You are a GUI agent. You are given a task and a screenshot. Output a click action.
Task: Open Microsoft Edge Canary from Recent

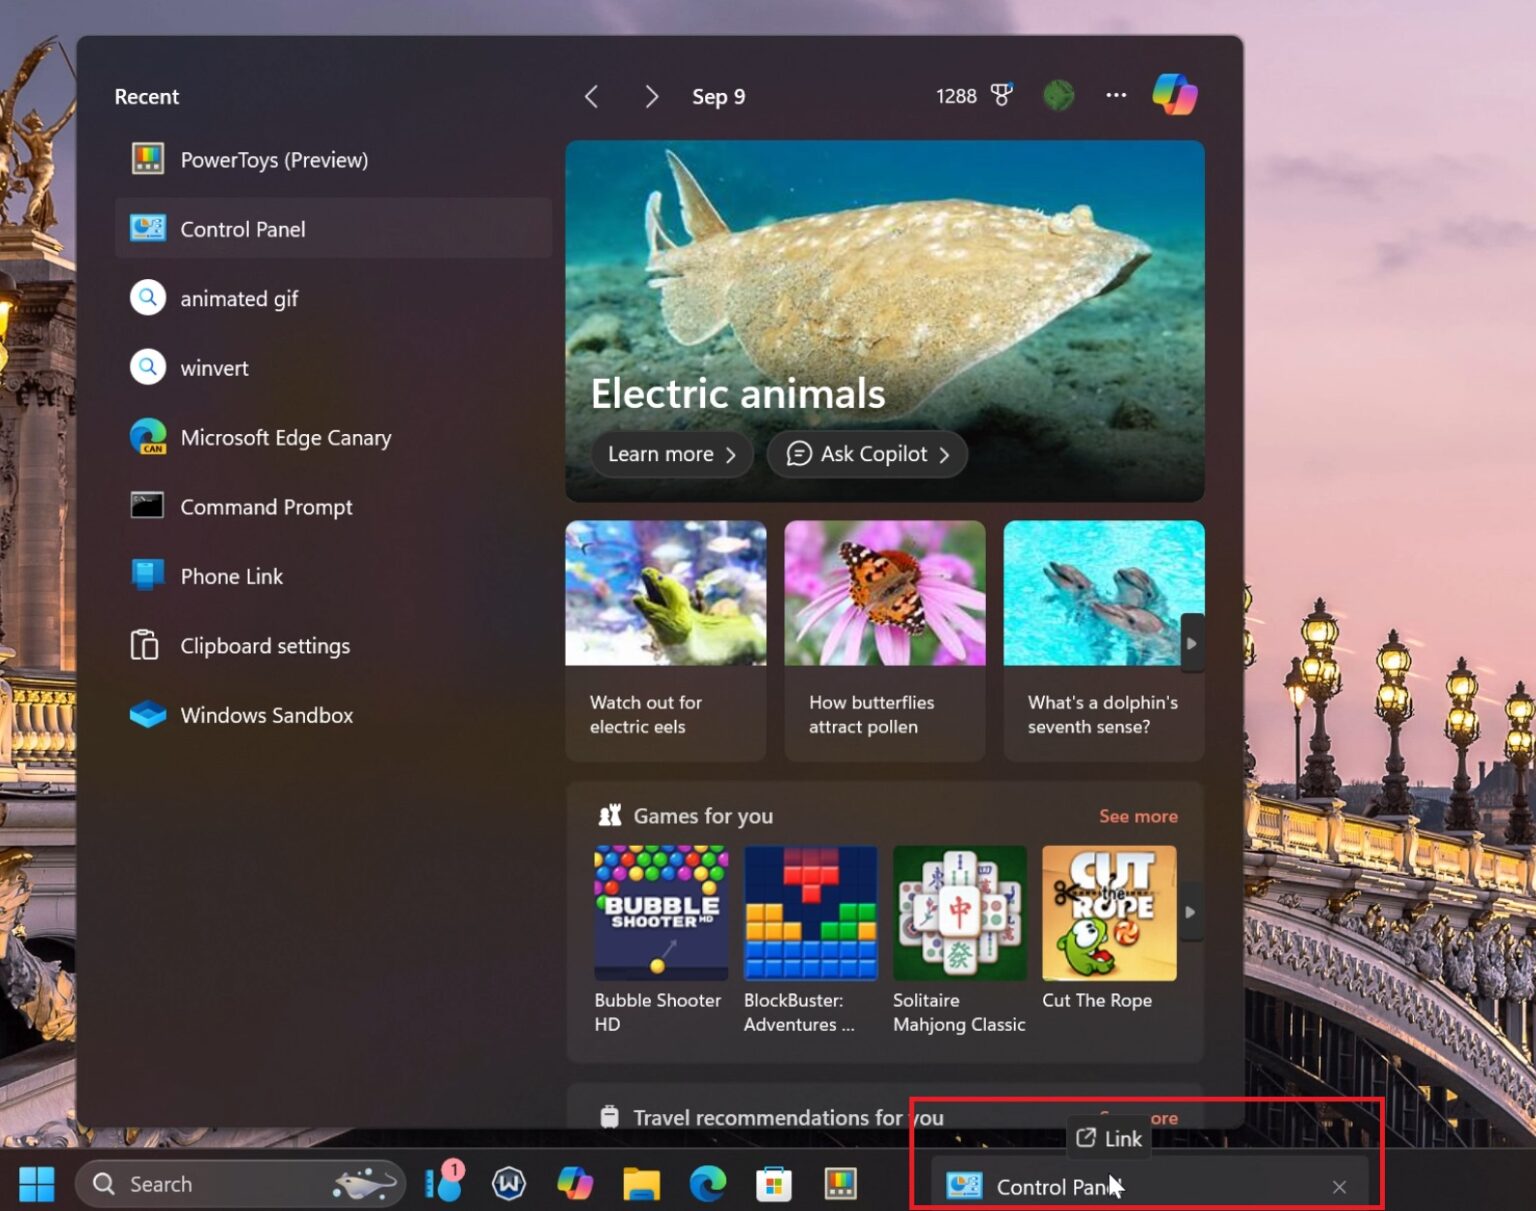click(286, 437)
